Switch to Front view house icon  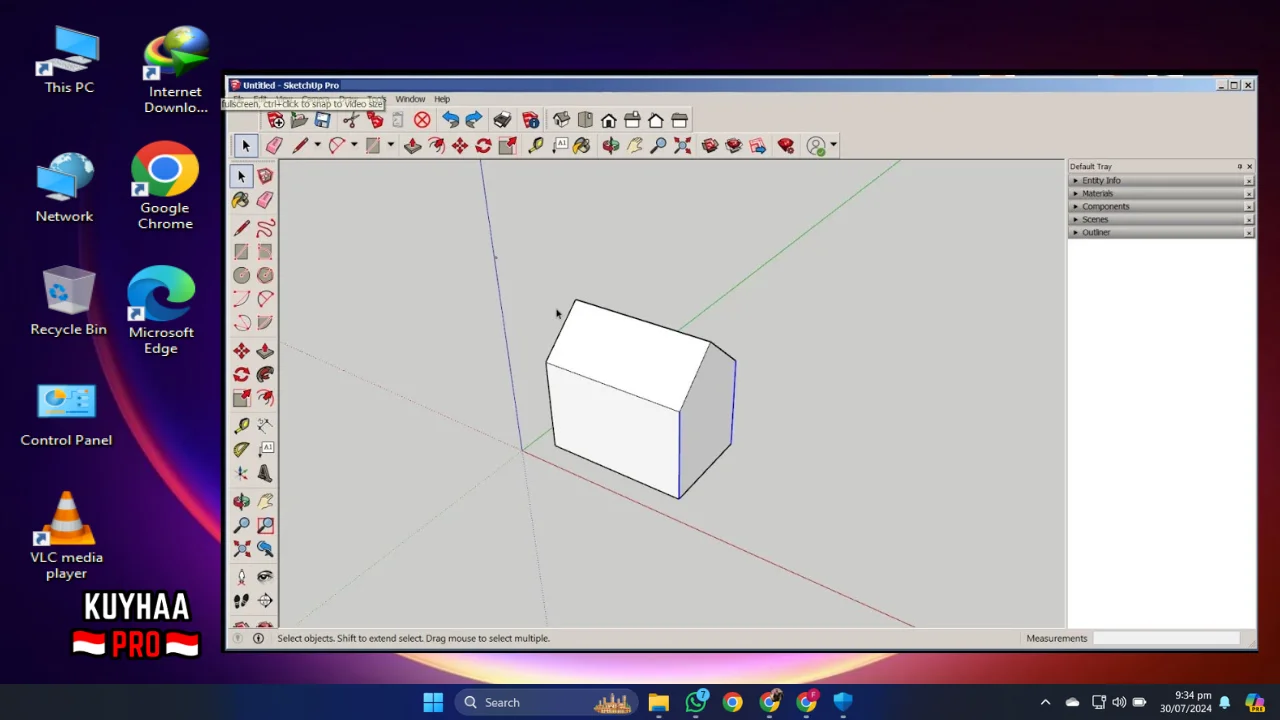point(609,120)
